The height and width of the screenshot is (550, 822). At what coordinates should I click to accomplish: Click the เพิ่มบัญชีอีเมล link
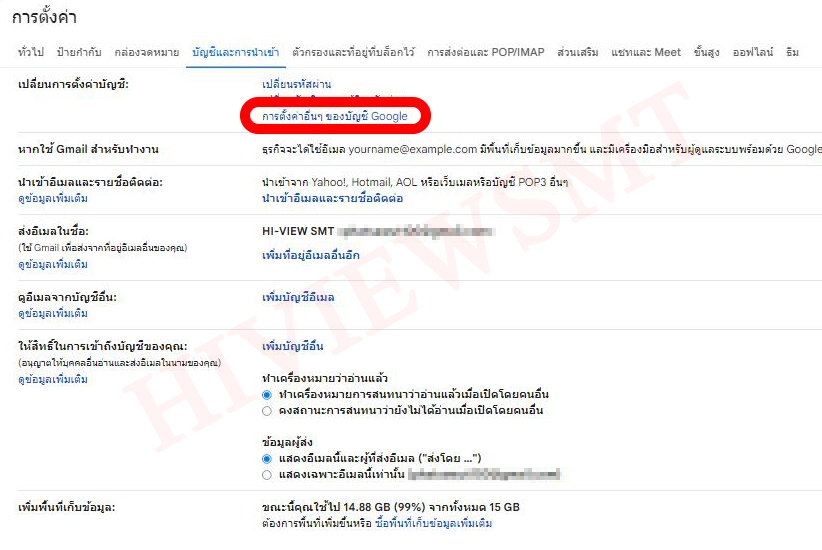point(297,298)
